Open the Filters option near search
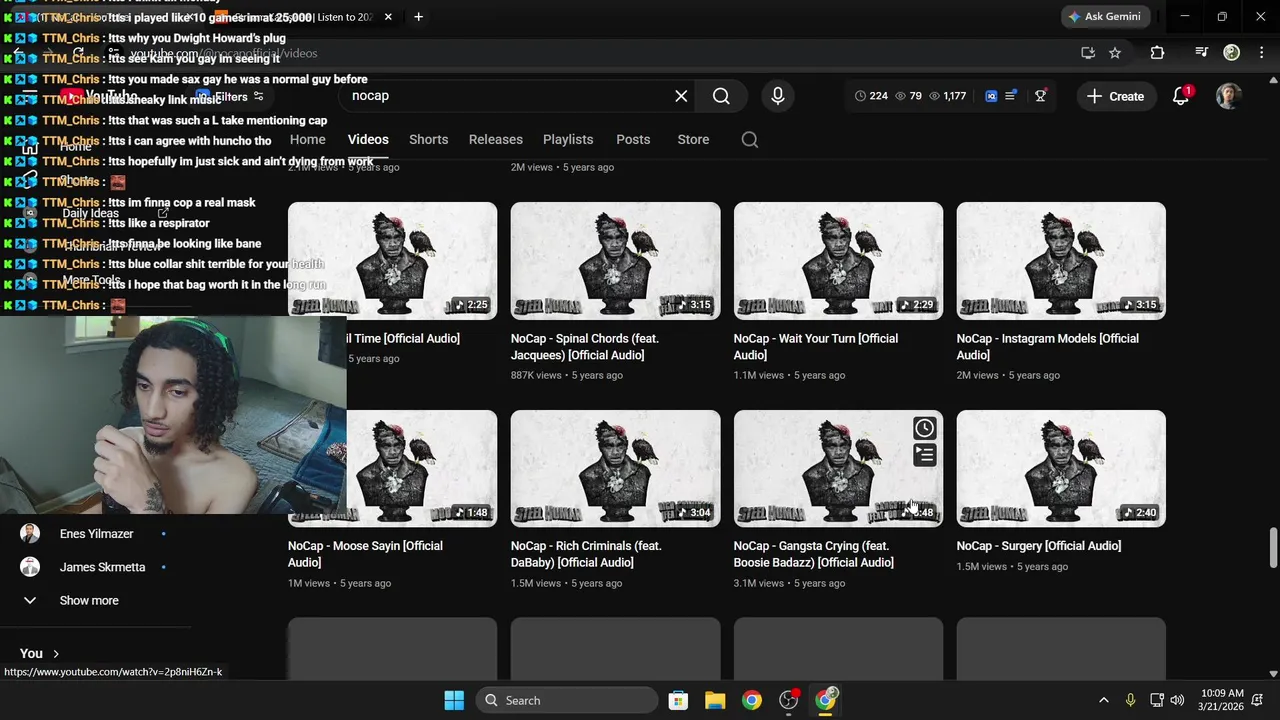The image size is (1280, 720). pyautogui.click(x=230, y=97)
